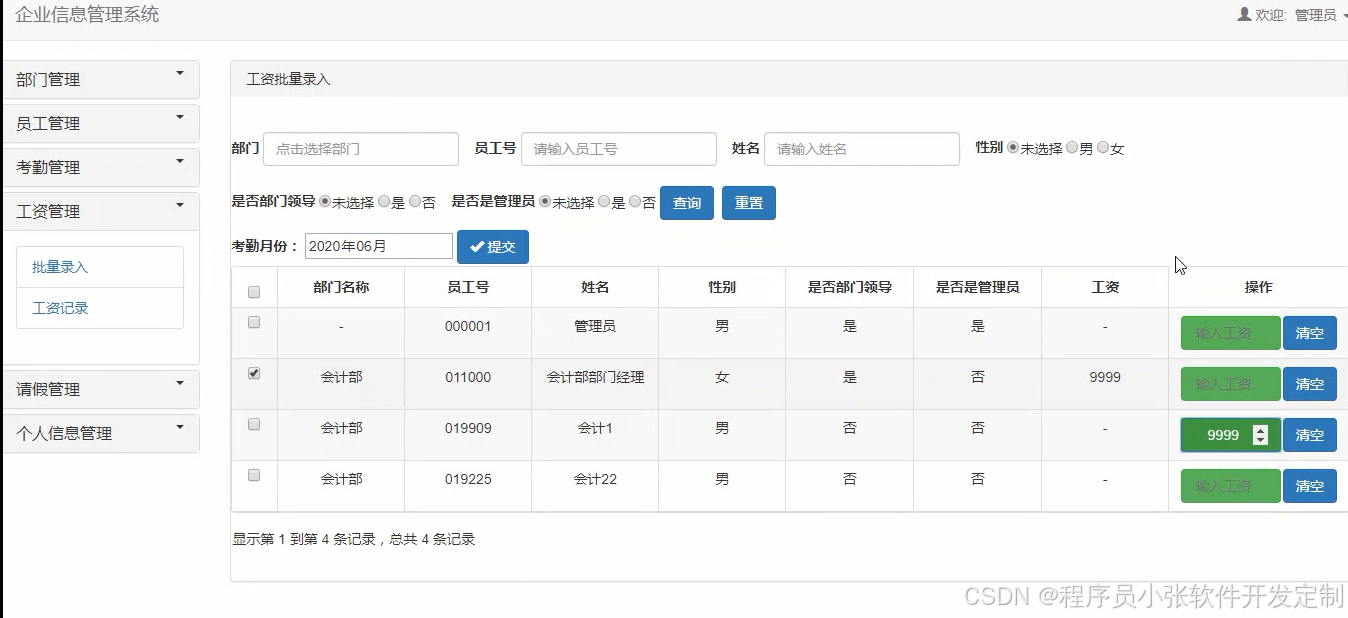Select 是 for 是否部门领导 filter
This screenshot has height=618, width=1348.
coord(385,201)
